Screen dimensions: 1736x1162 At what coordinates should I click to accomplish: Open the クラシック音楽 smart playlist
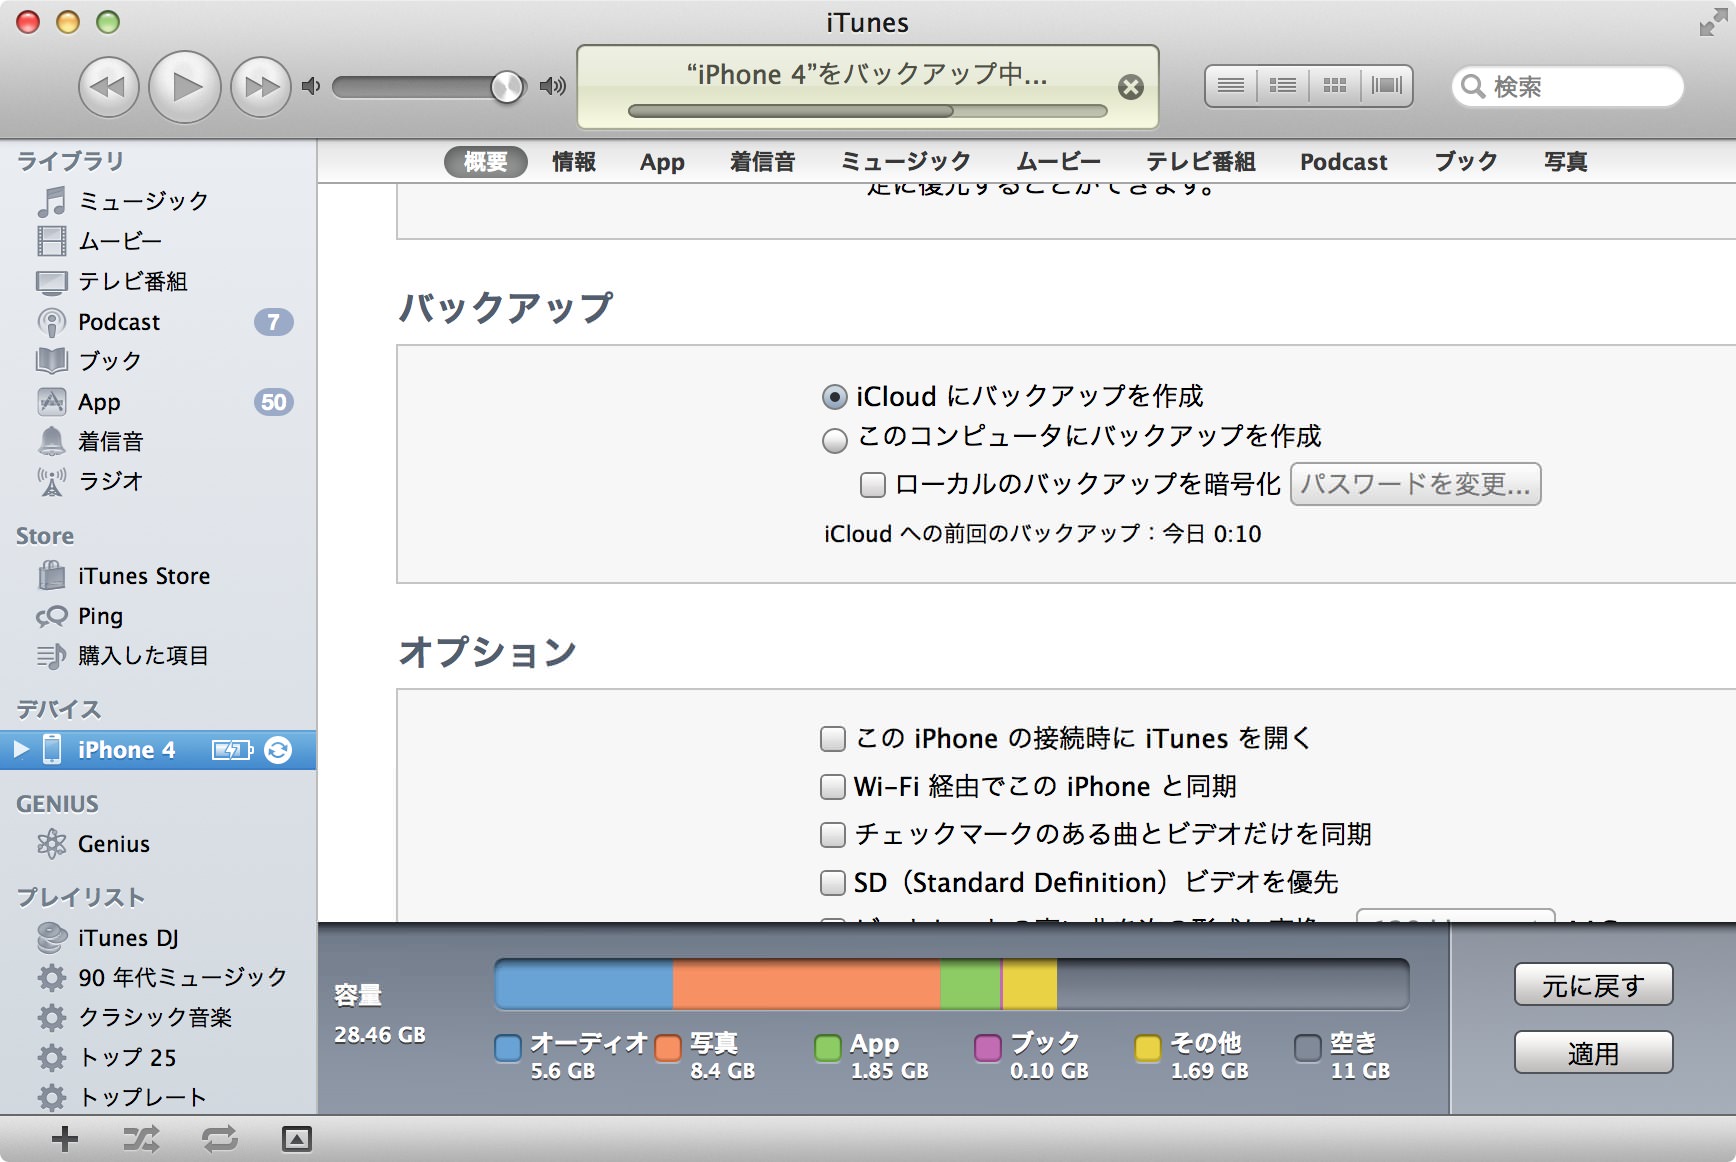[x=158, y=1017]
